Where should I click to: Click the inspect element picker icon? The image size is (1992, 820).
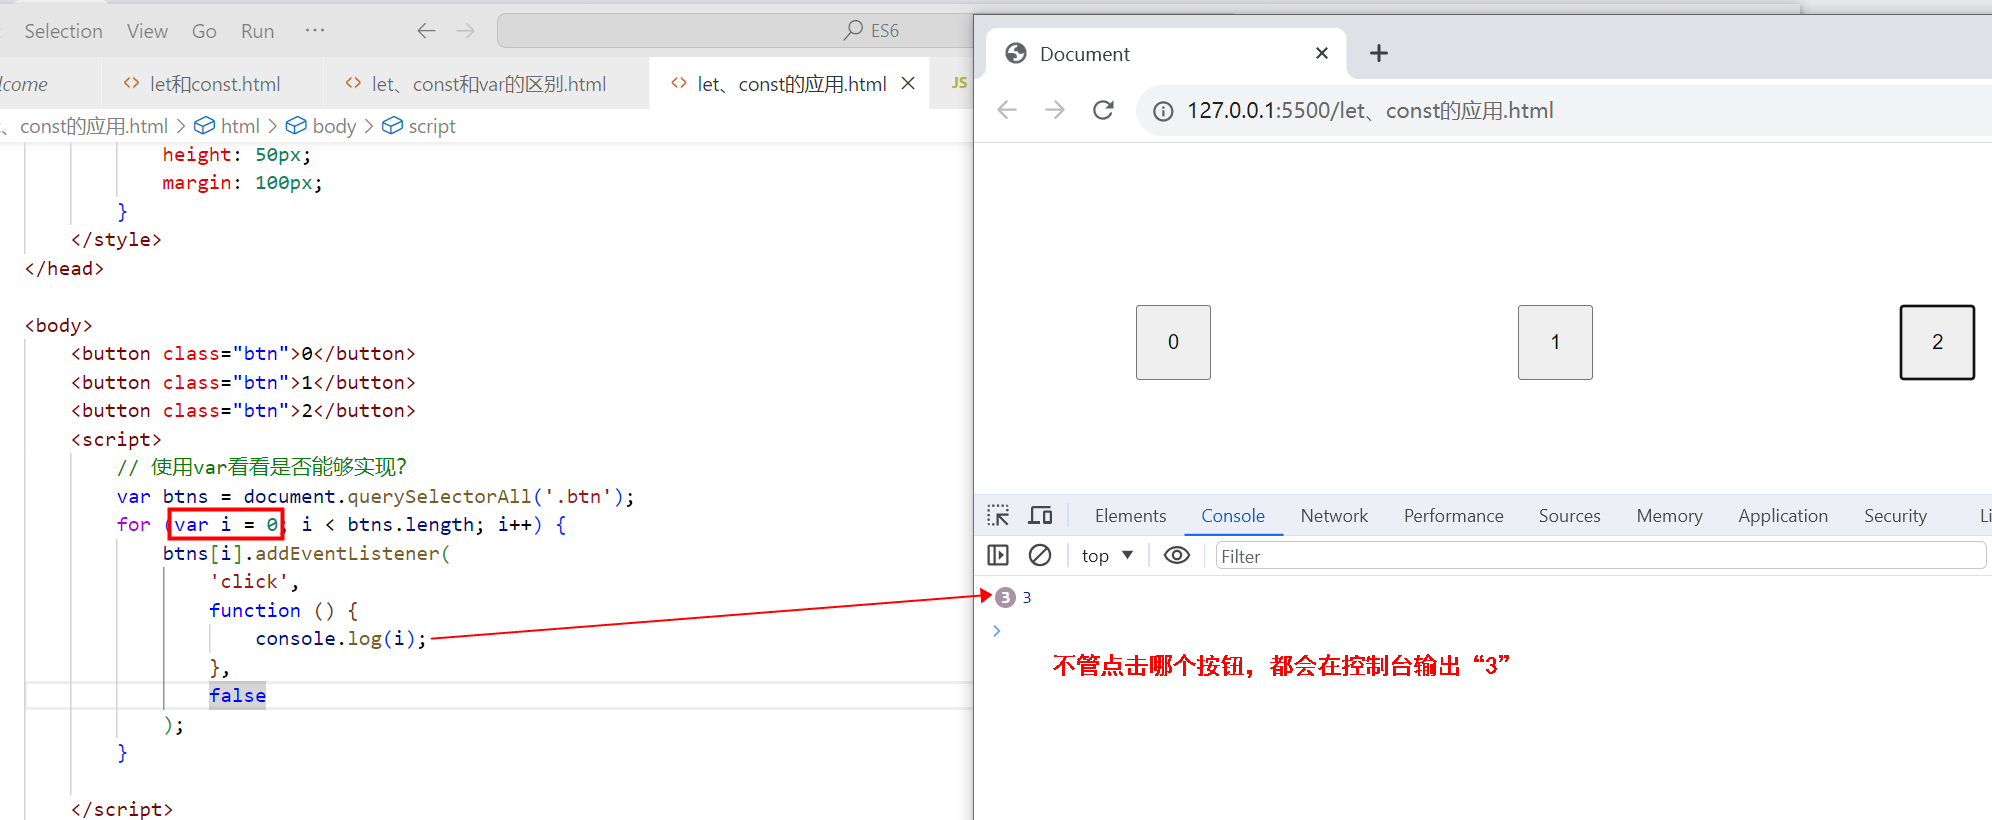pos(998,516)
